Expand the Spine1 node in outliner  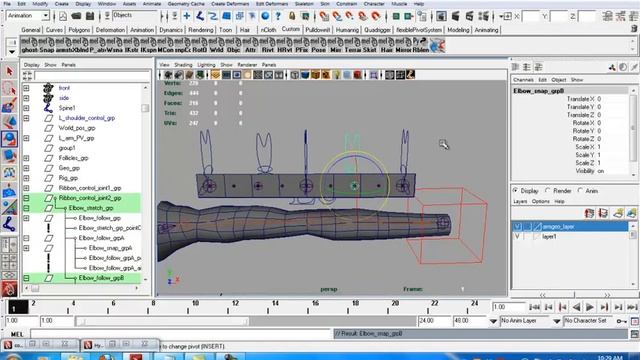[26, 108]
